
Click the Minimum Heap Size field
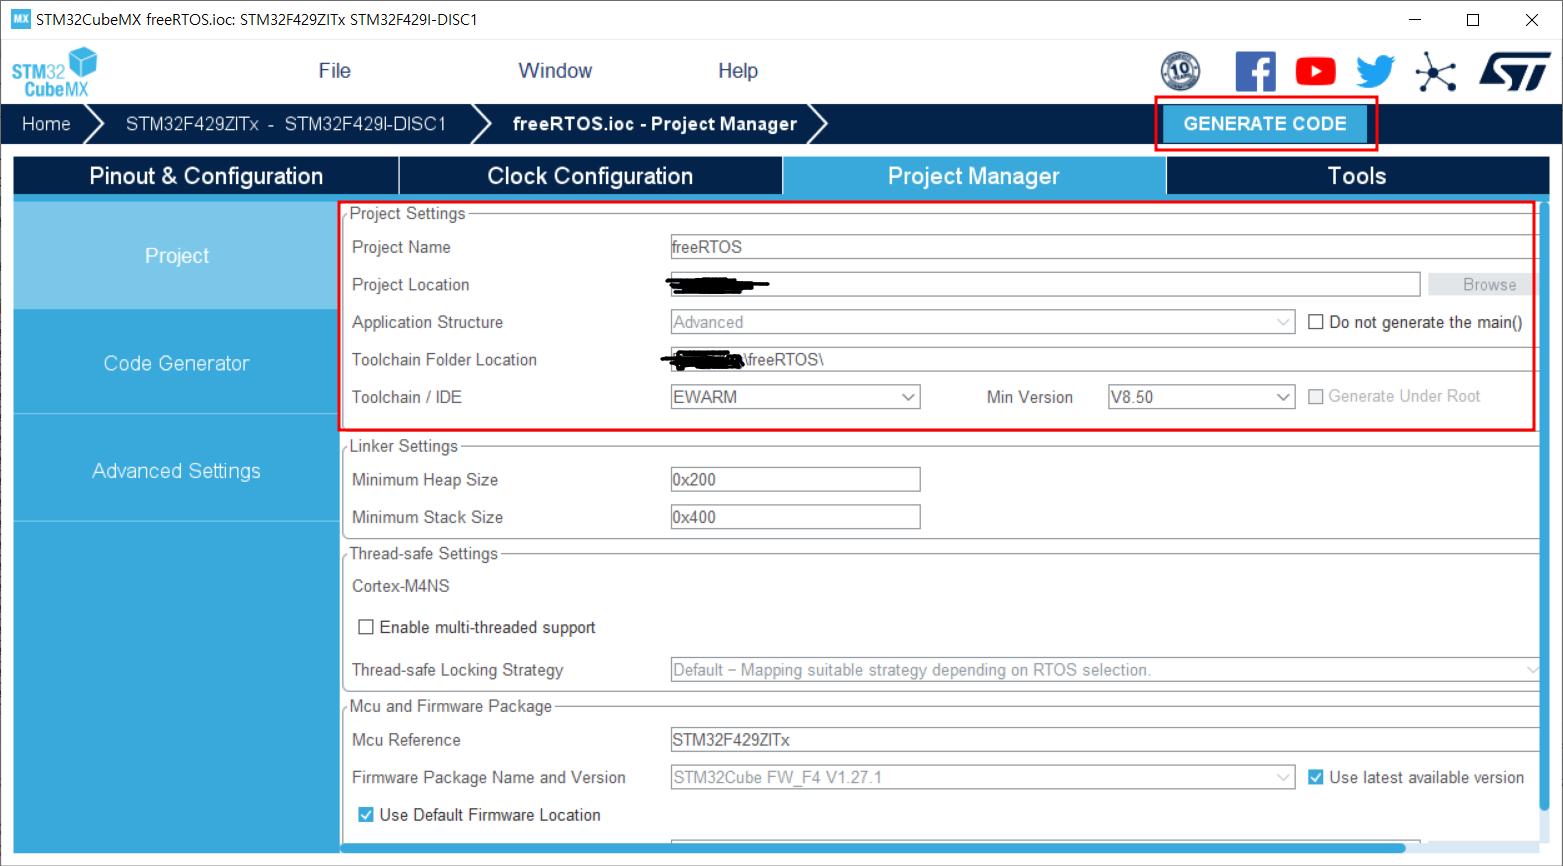pos(795,480)
